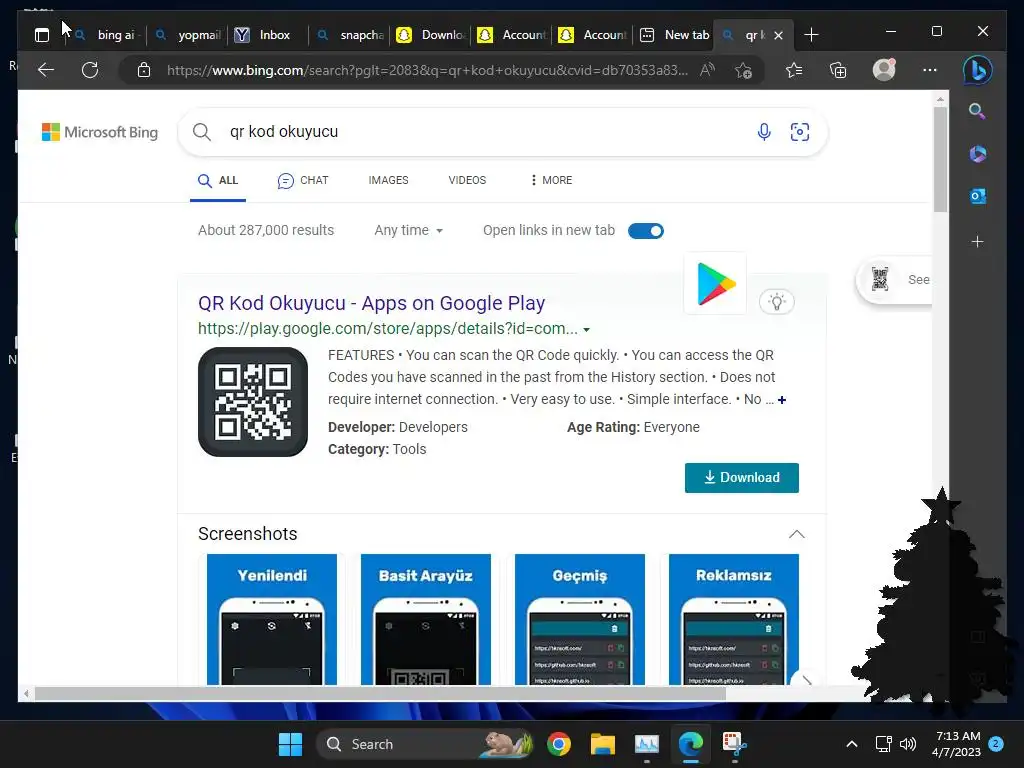Click the search magnifier in Bing box
Viewport: 1024px width, 768px height.
pos(202,132)
